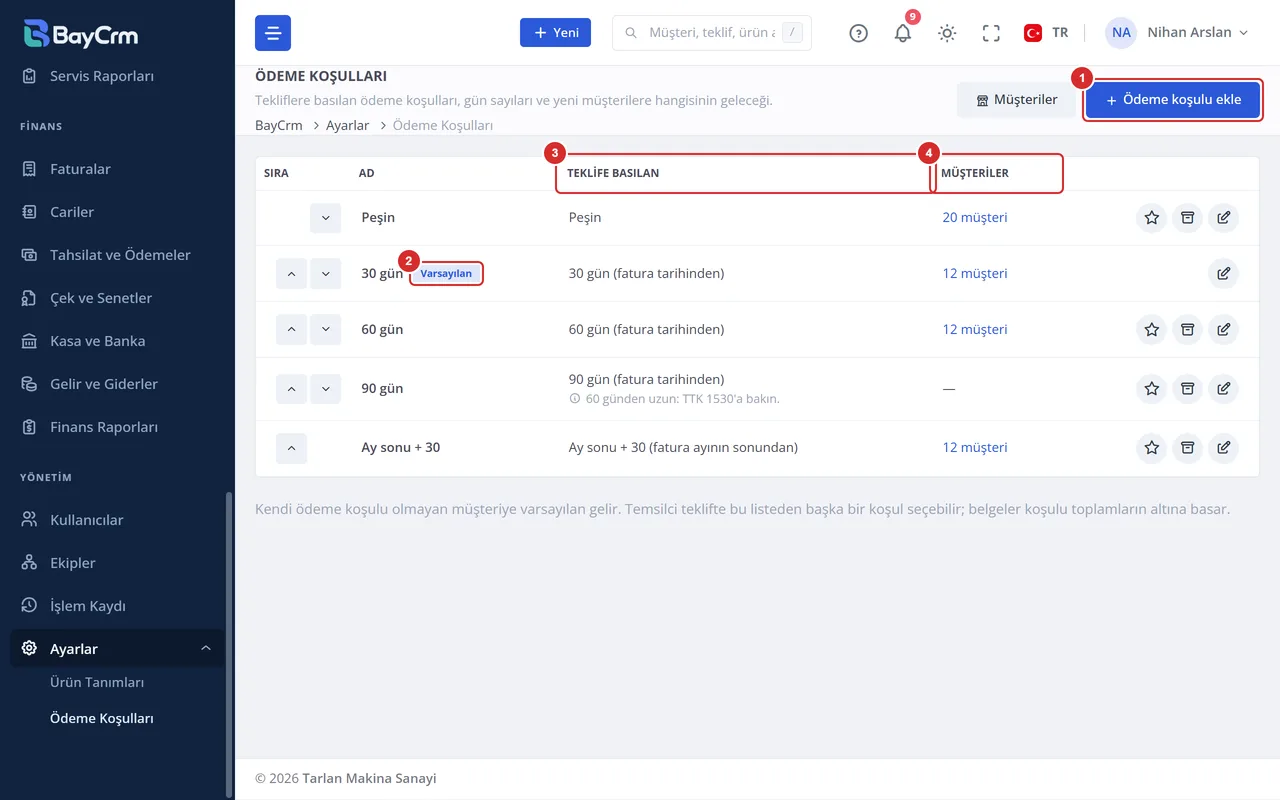Viewport: 1280px width, 800px height.
Task: Collapse the Ayarlar sidebar section
Action: (x=117, y=649)
